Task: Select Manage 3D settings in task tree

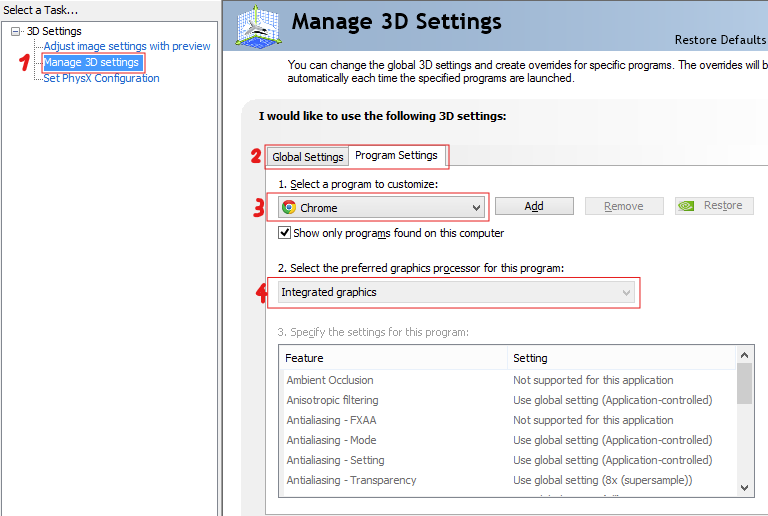Action: coord(92,62)
